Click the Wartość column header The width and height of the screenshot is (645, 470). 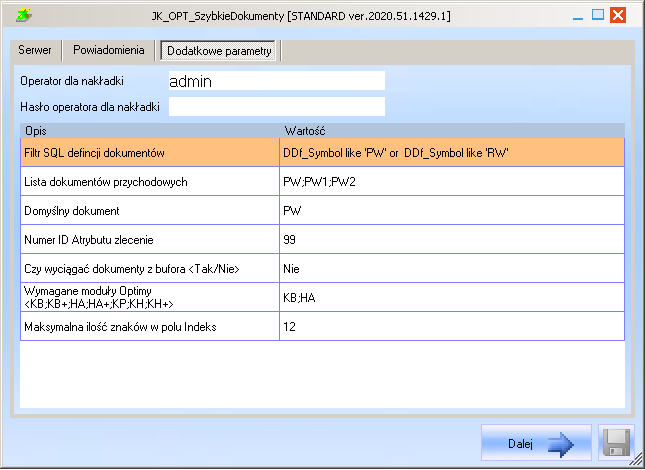point(451,131)
